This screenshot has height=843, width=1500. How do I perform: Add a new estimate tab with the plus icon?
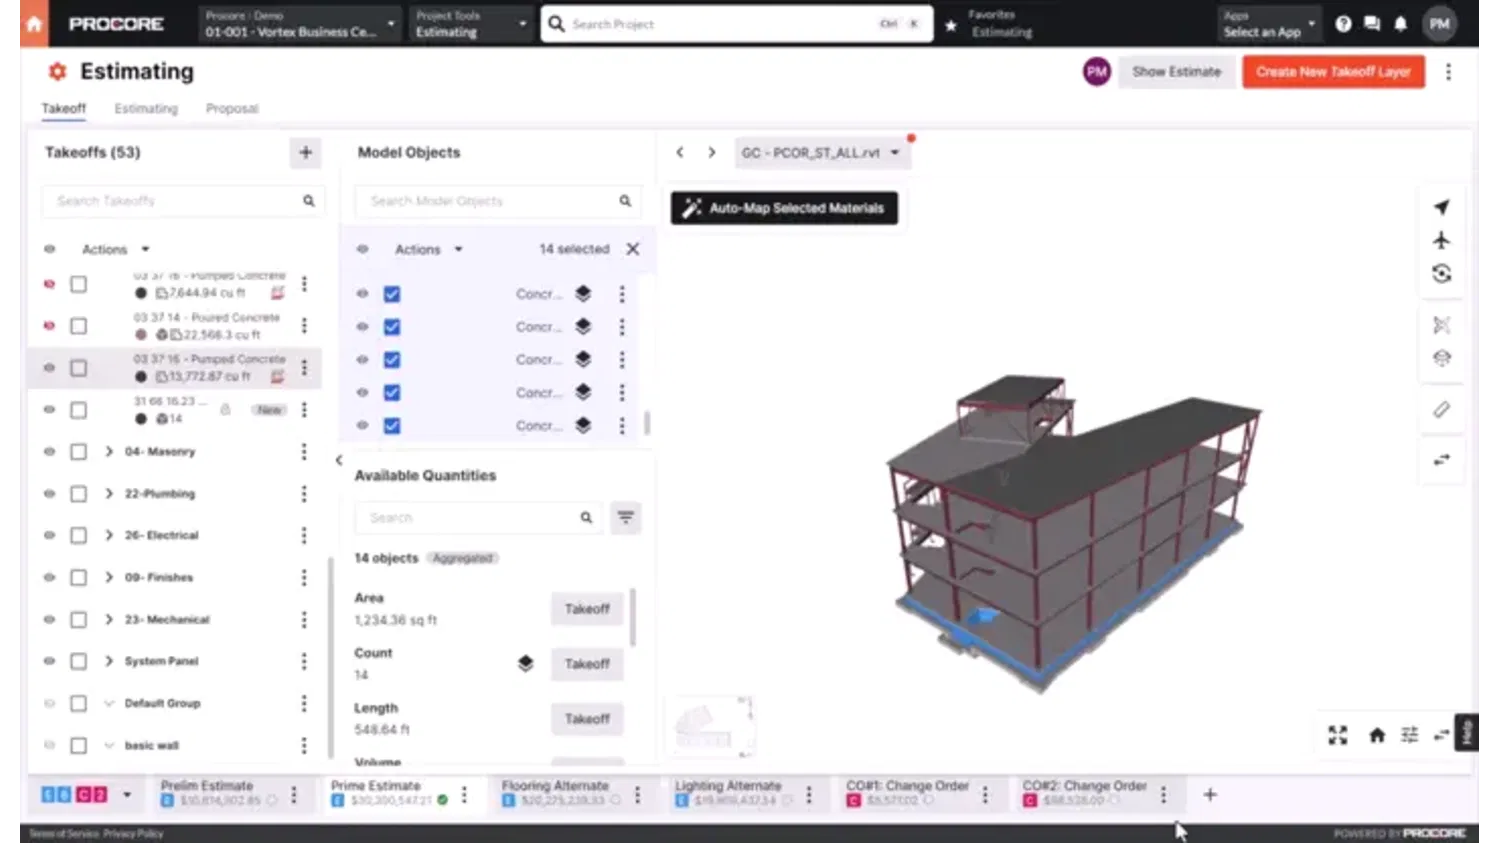click(x=1210, y=794)
